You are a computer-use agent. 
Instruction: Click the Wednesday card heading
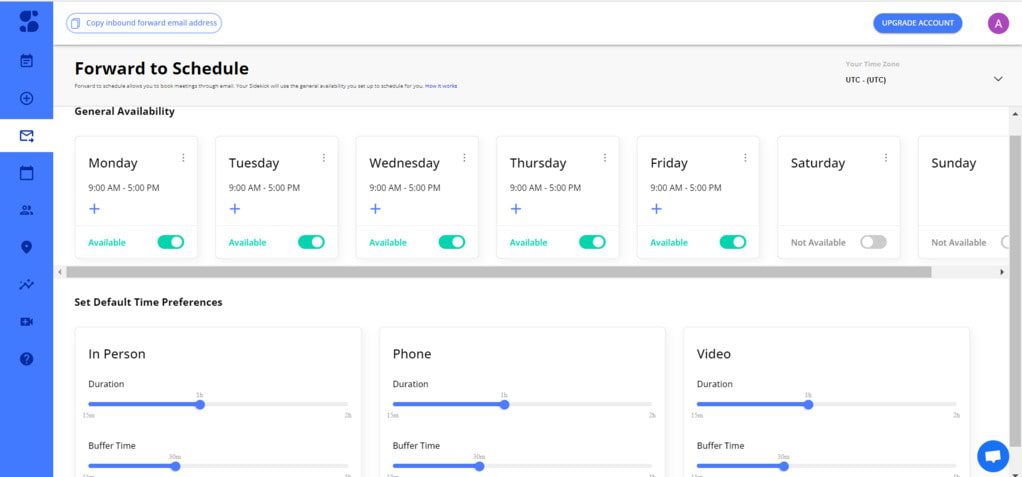[404, 163]
